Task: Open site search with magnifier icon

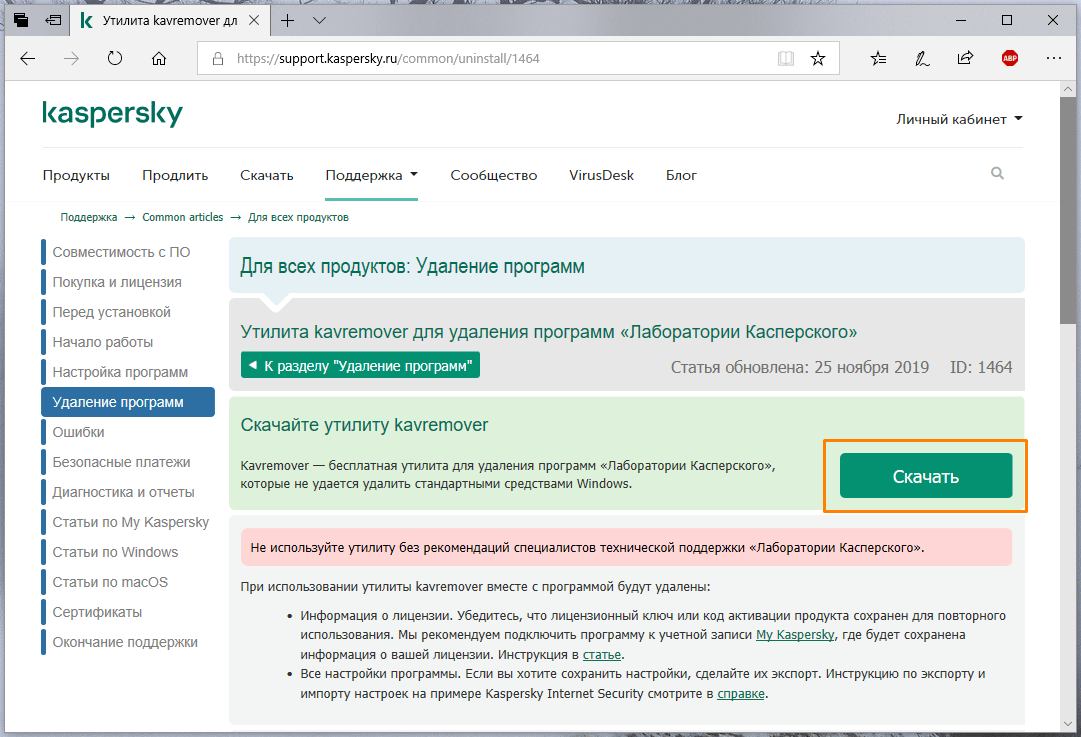Action: point(997,173)
